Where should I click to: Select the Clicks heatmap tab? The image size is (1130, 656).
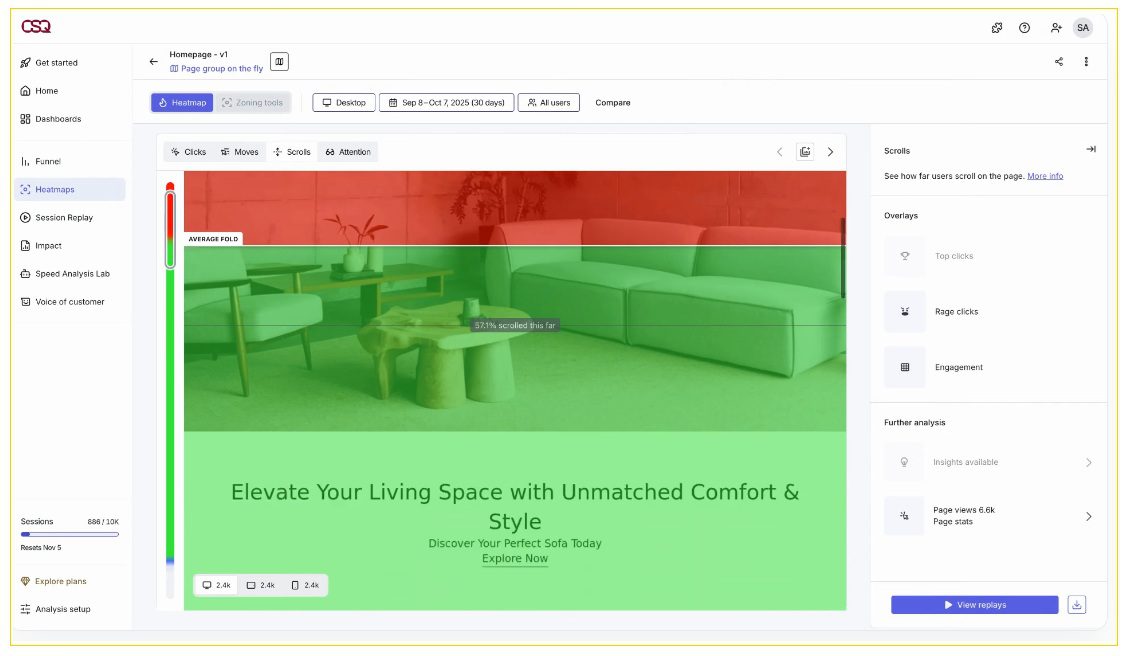(188, 152)
